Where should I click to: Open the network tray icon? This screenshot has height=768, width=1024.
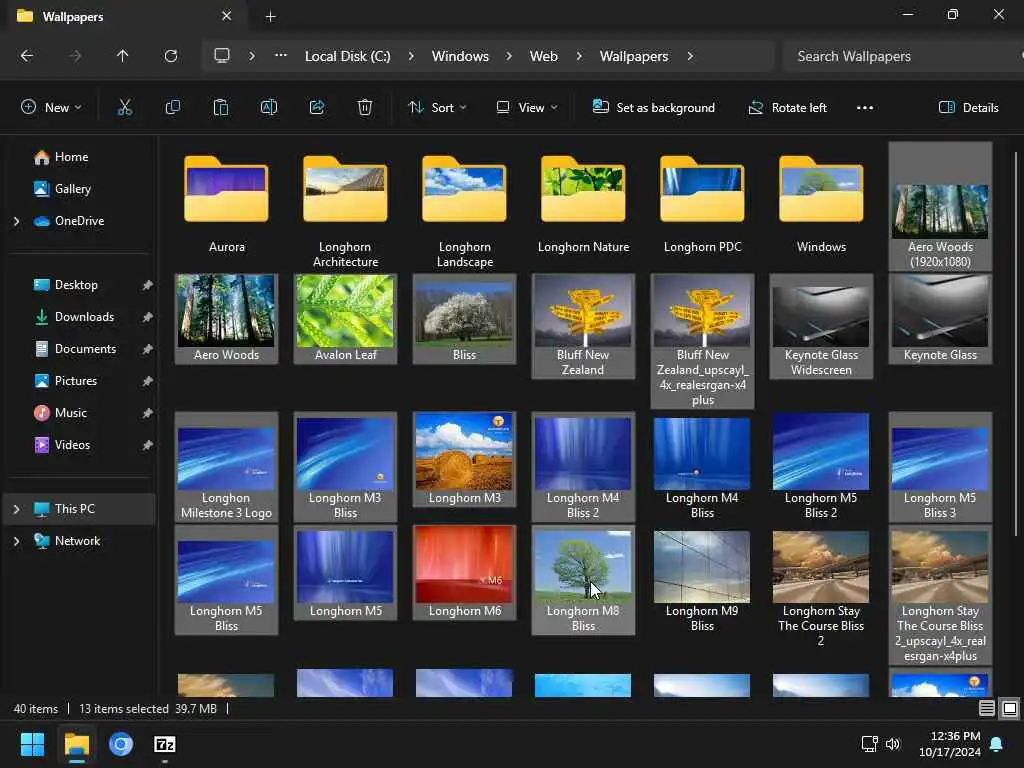click(869, 744)
